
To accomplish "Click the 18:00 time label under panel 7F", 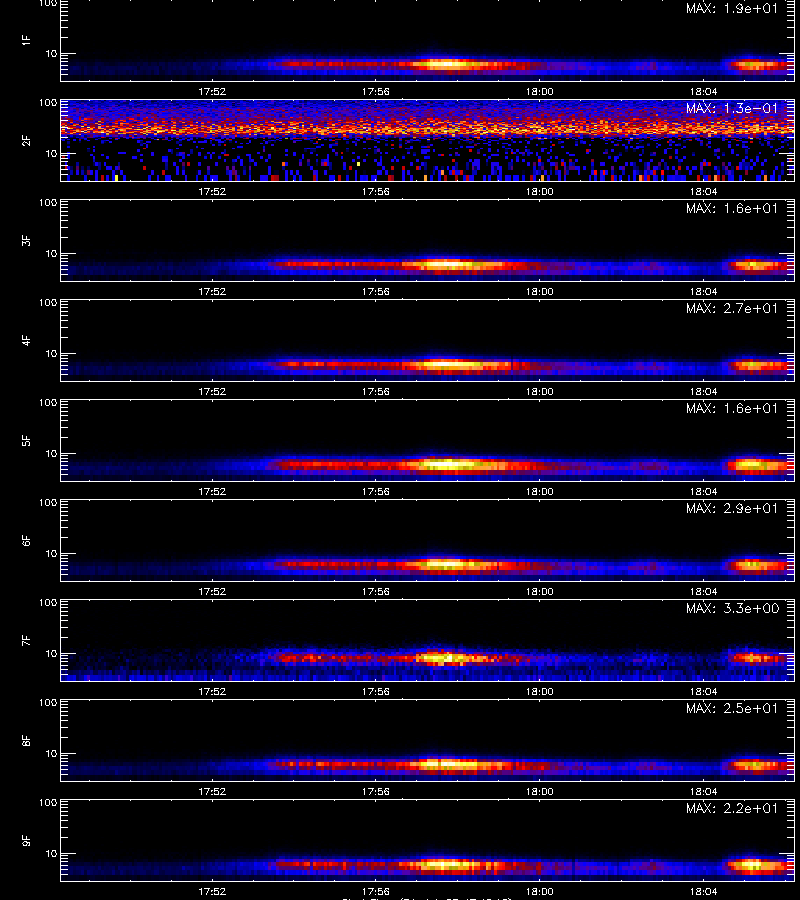I will (540, 692).
